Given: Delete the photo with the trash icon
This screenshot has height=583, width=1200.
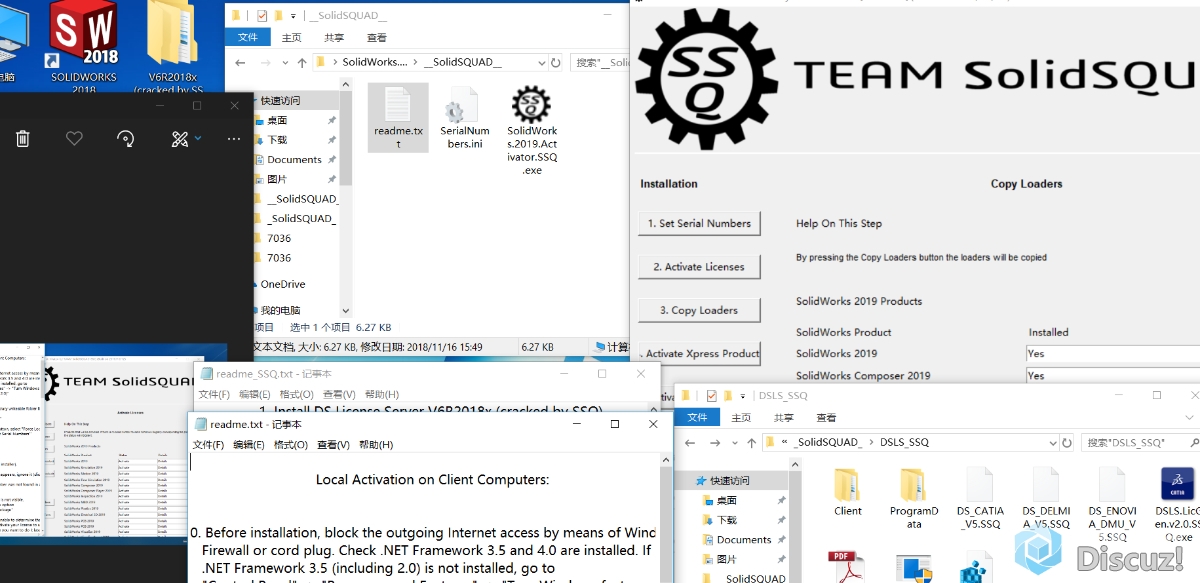Looking at the screenshot, I should [x=23, y=139].
